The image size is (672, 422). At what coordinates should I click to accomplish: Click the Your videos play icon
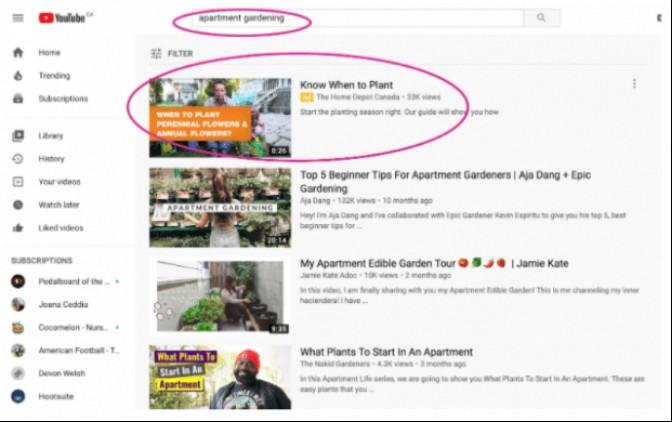tap(18, 182)
